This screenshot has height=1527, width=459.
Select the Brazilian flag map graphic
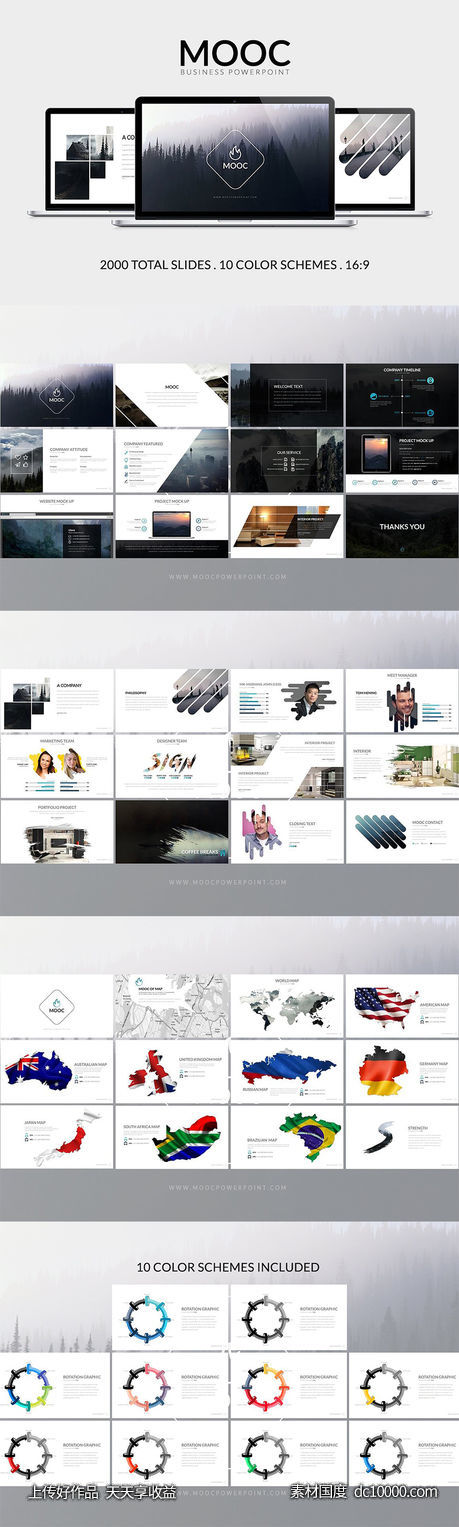coord(309,1135)
